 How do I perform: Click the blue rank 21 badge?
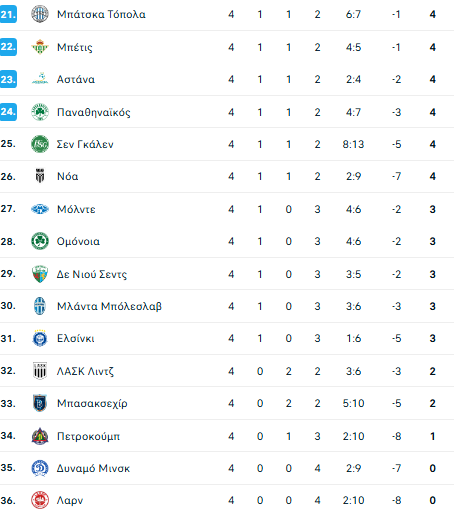point(8,14)
